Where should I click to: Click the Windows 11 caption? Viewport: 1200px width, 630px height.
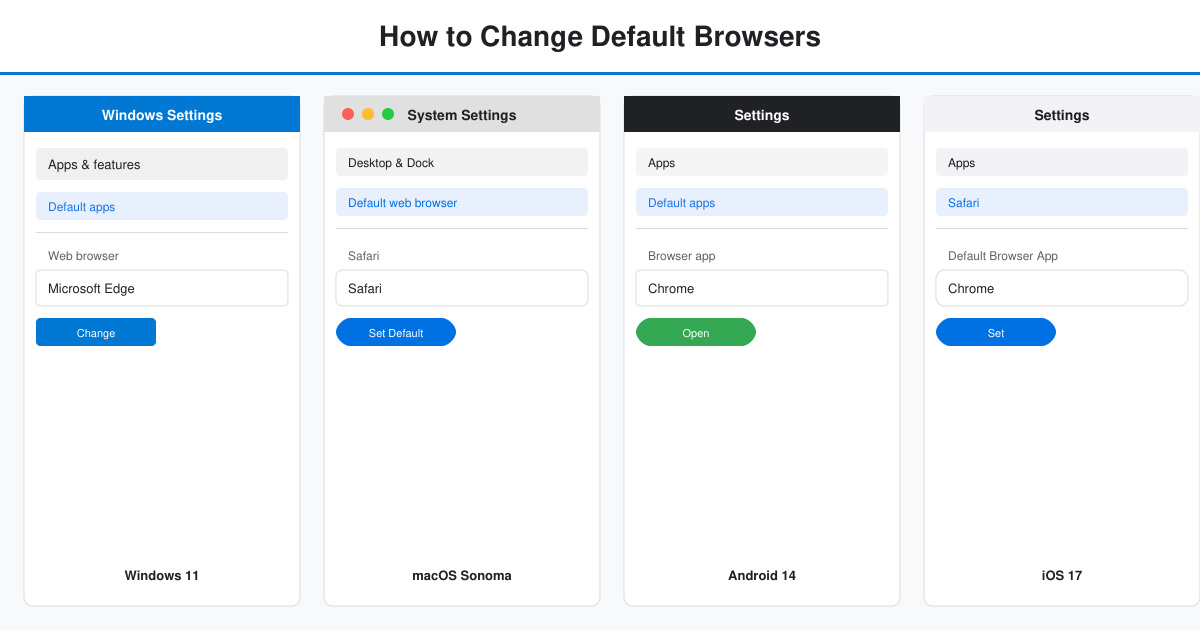pyautogui.click(x=162, y=575)
